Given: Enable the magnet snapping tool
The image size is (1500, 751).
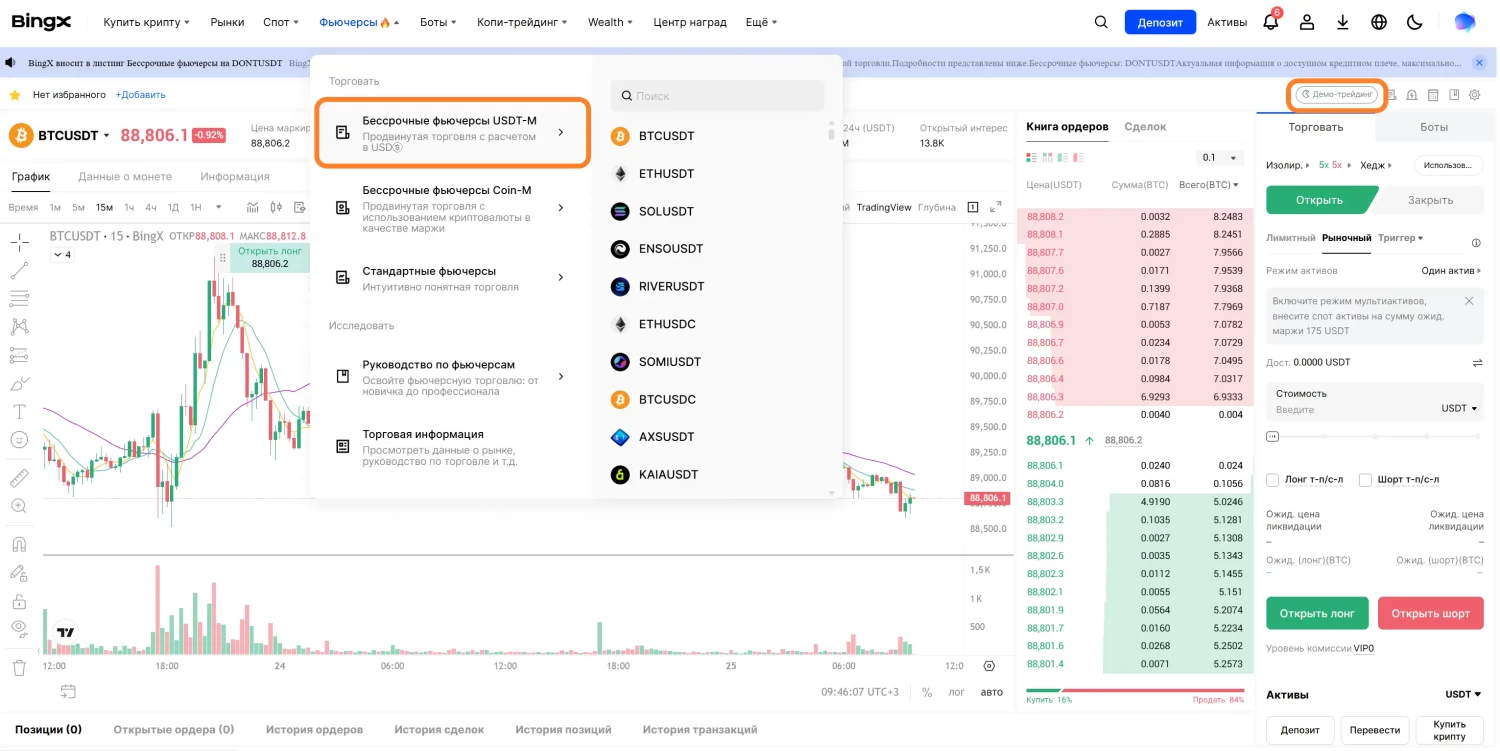Looking at the screenshot, I should tap(20, 542).
